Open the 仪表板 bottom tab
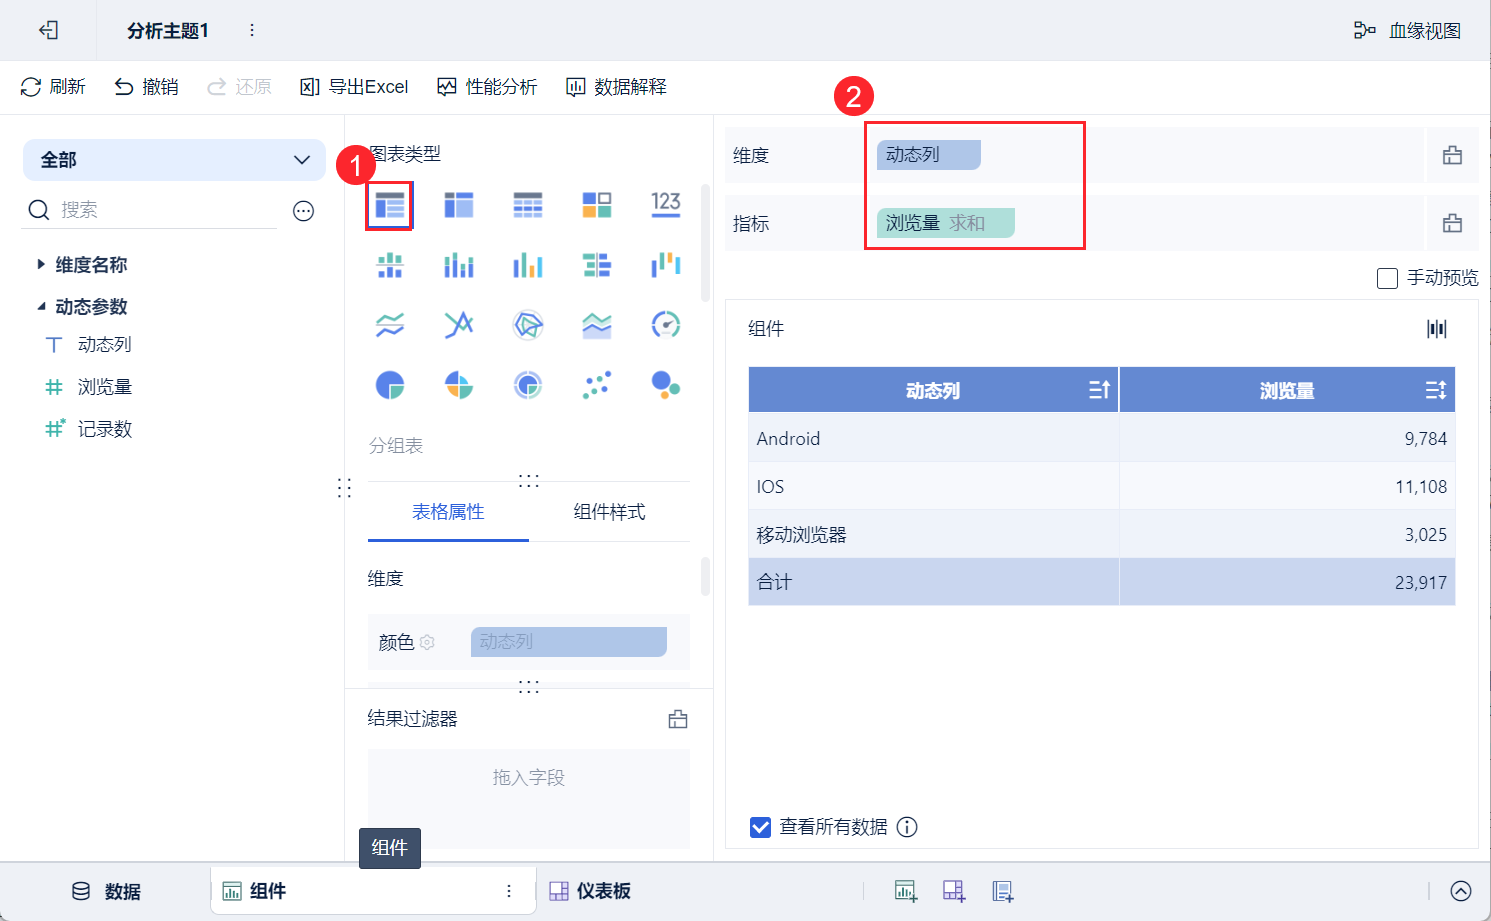This screenshot has height=921, width=1491. pos(590,891)
